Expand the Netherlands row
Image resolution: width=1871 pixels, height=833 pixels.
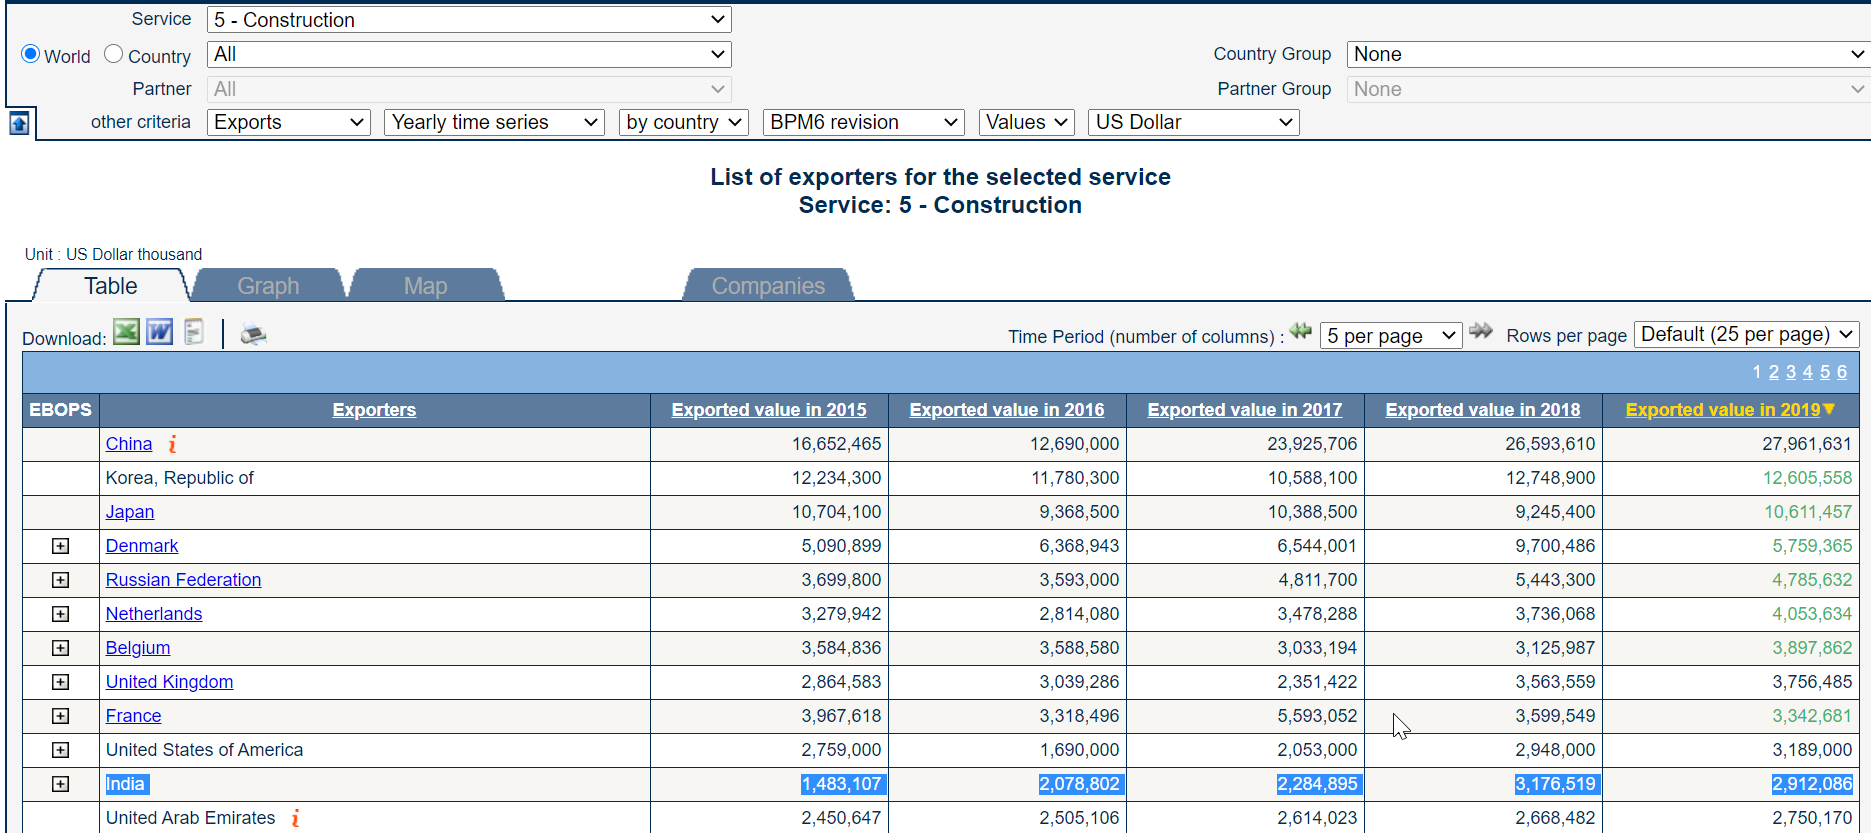tap(61, 614)
